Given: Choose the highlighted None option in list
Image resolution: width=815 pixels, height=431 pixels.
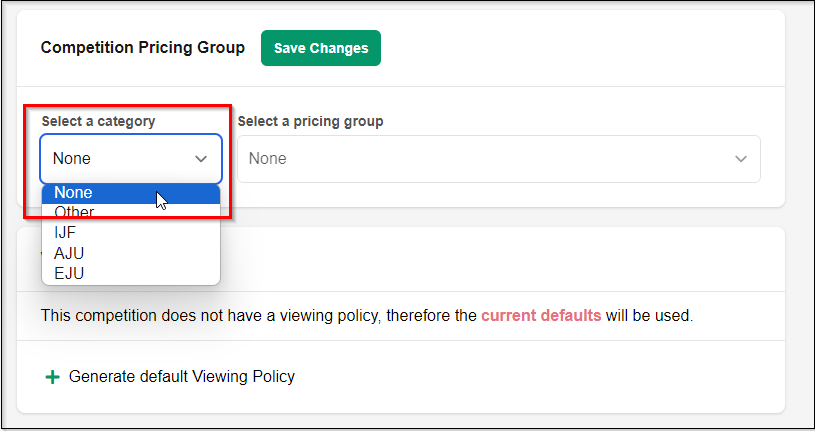Looking at the screenshot, I should pos(100,193).
